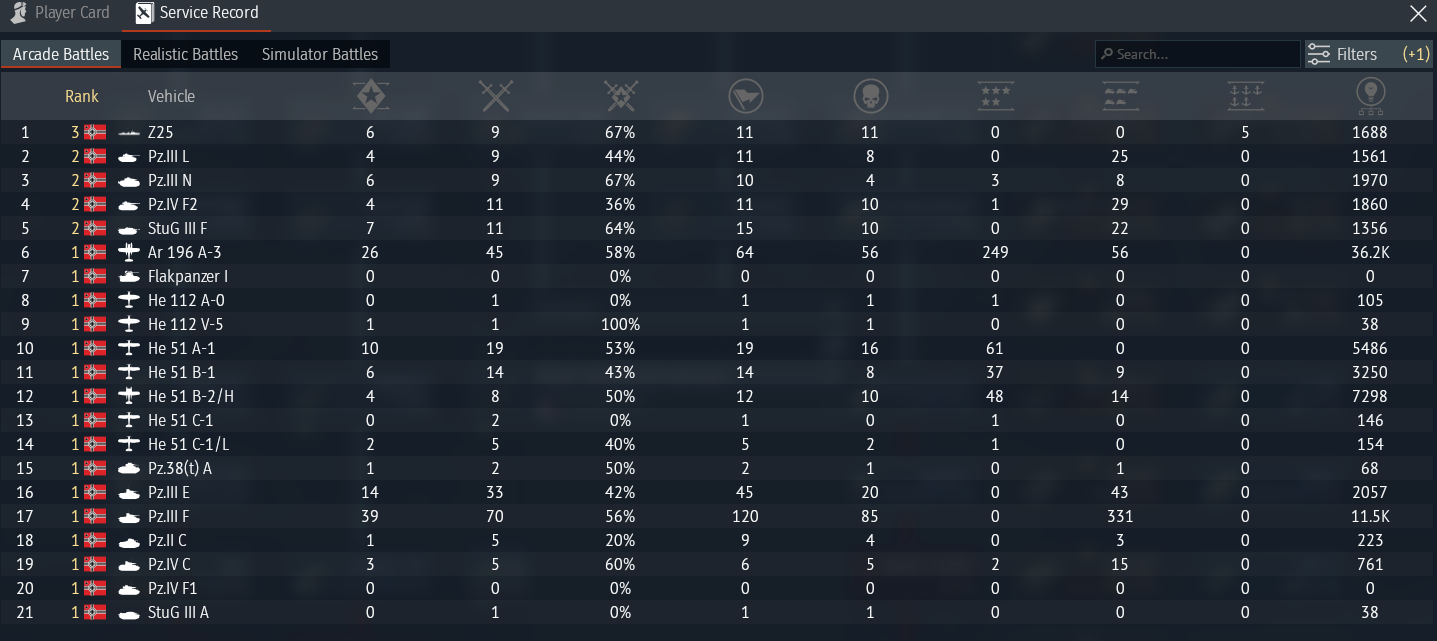Select the Pz.III F vehicle row

(718, 516)
